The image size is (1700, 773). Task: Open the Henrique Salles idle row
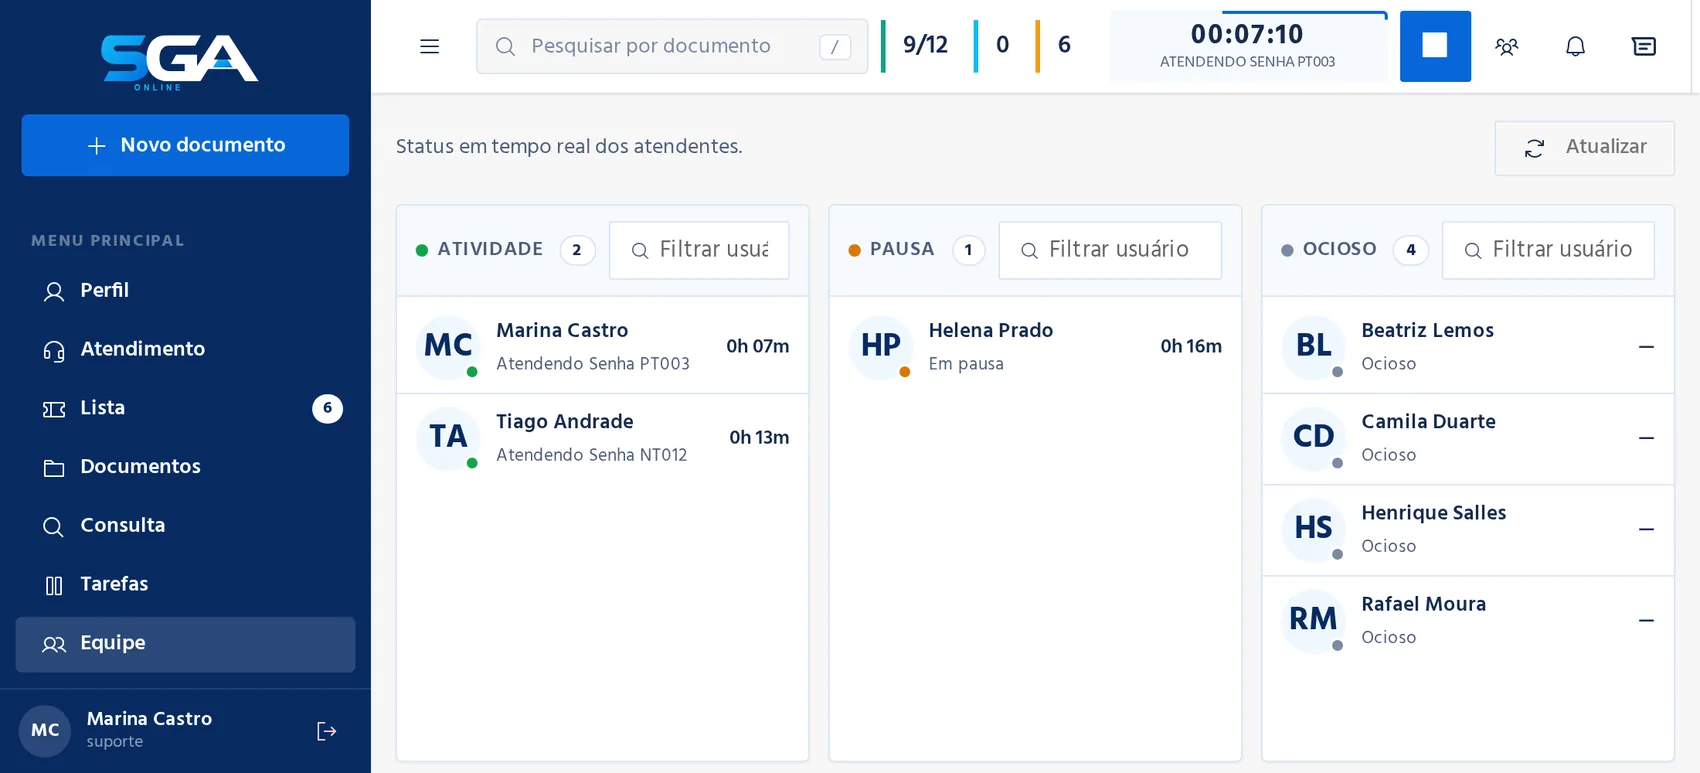[x=1468, y=530]
